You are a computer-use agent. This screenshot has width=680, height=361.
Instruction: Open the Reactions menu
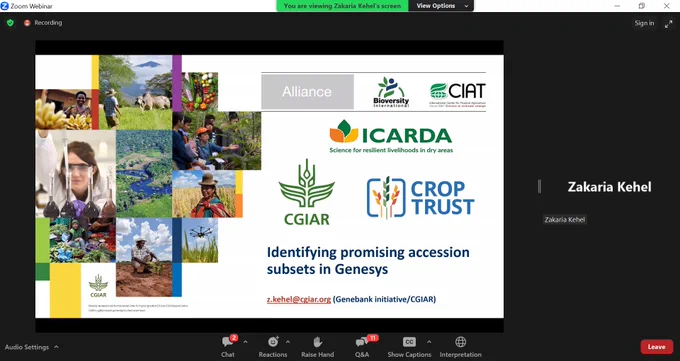point(273,347)
